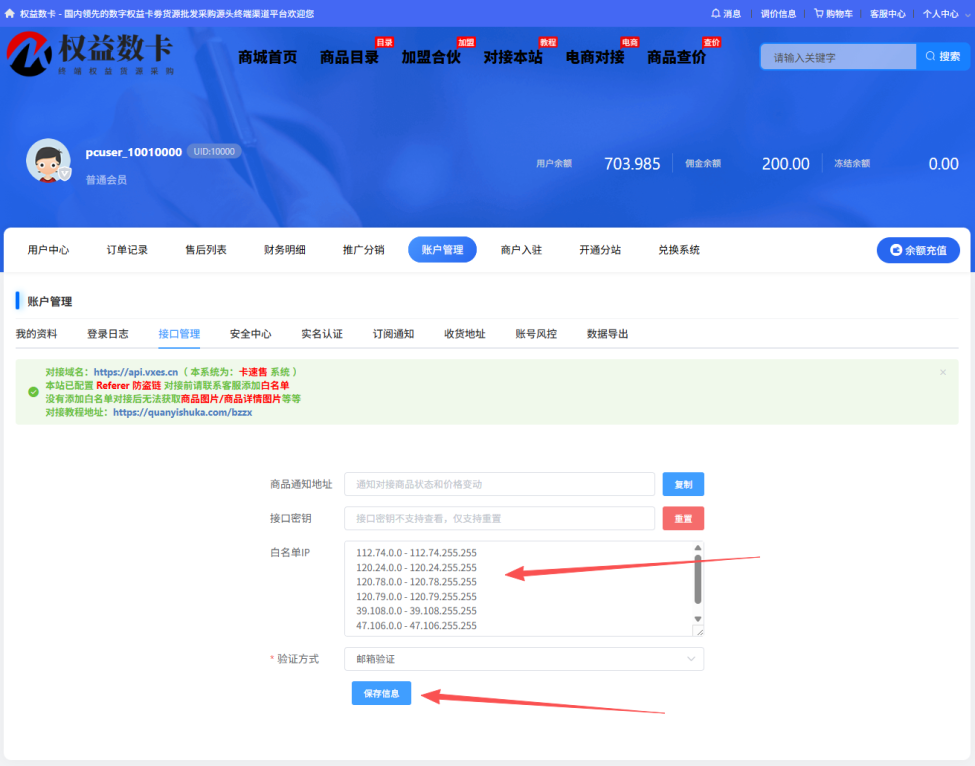This screenshot has width=975, height=766.
Task: Open the 商品查价 menu
Action: click(677, 57)
